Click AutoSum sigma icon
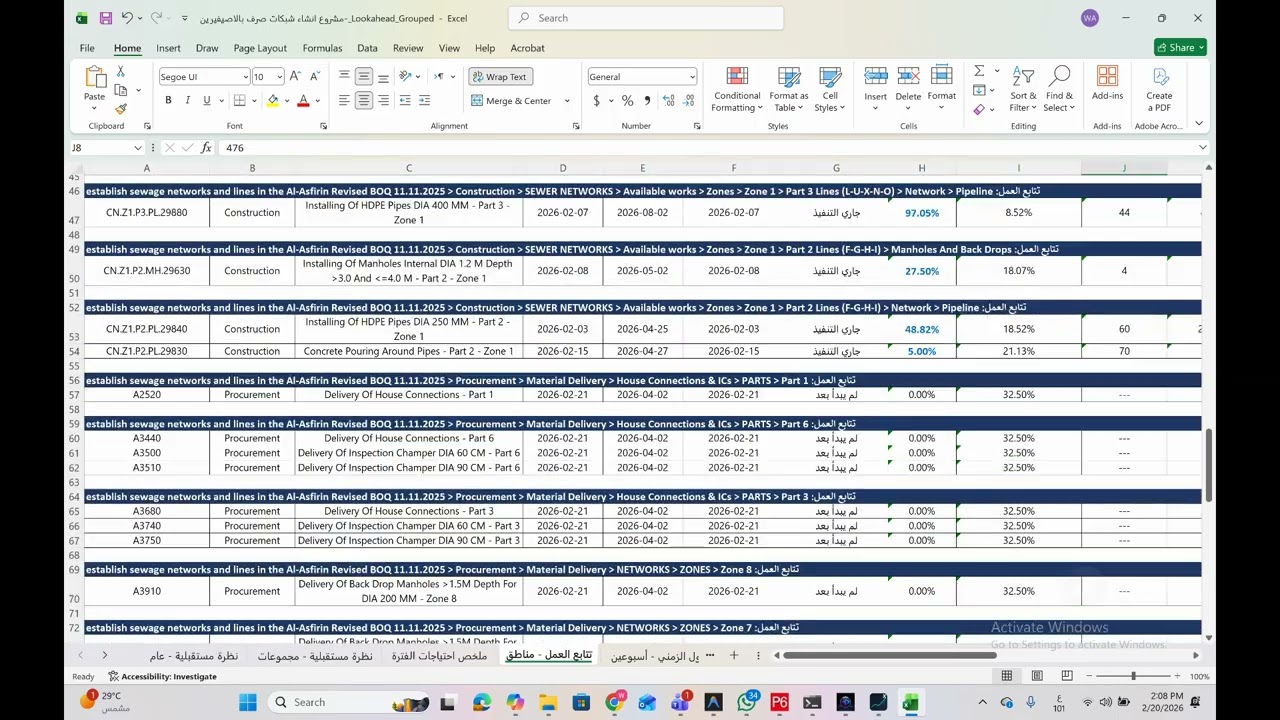Viewport: 1280px width, 720px height. (x=979, y=70)
